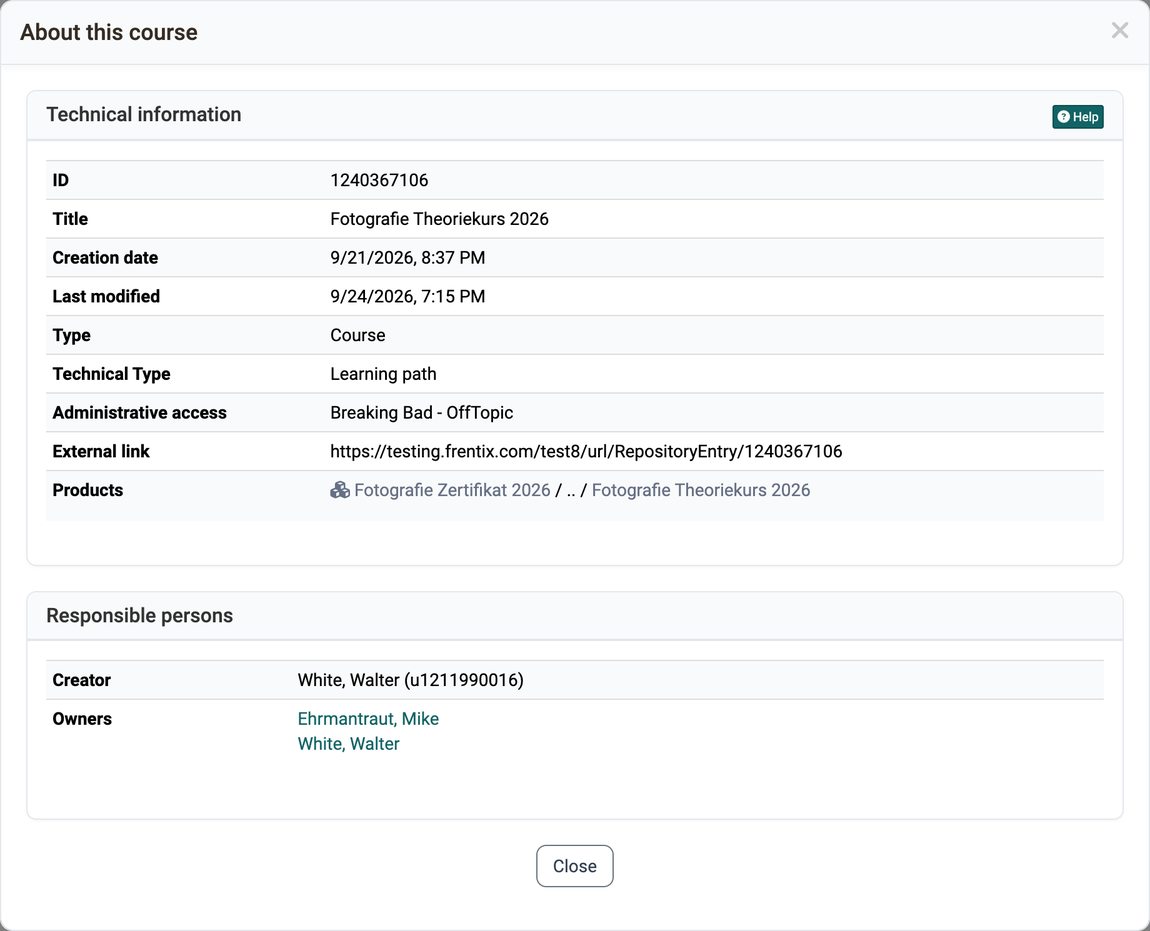This screenshot has height=931, width=1150.
Task: Click the Technical Type row label
Action: click(111, 374)
